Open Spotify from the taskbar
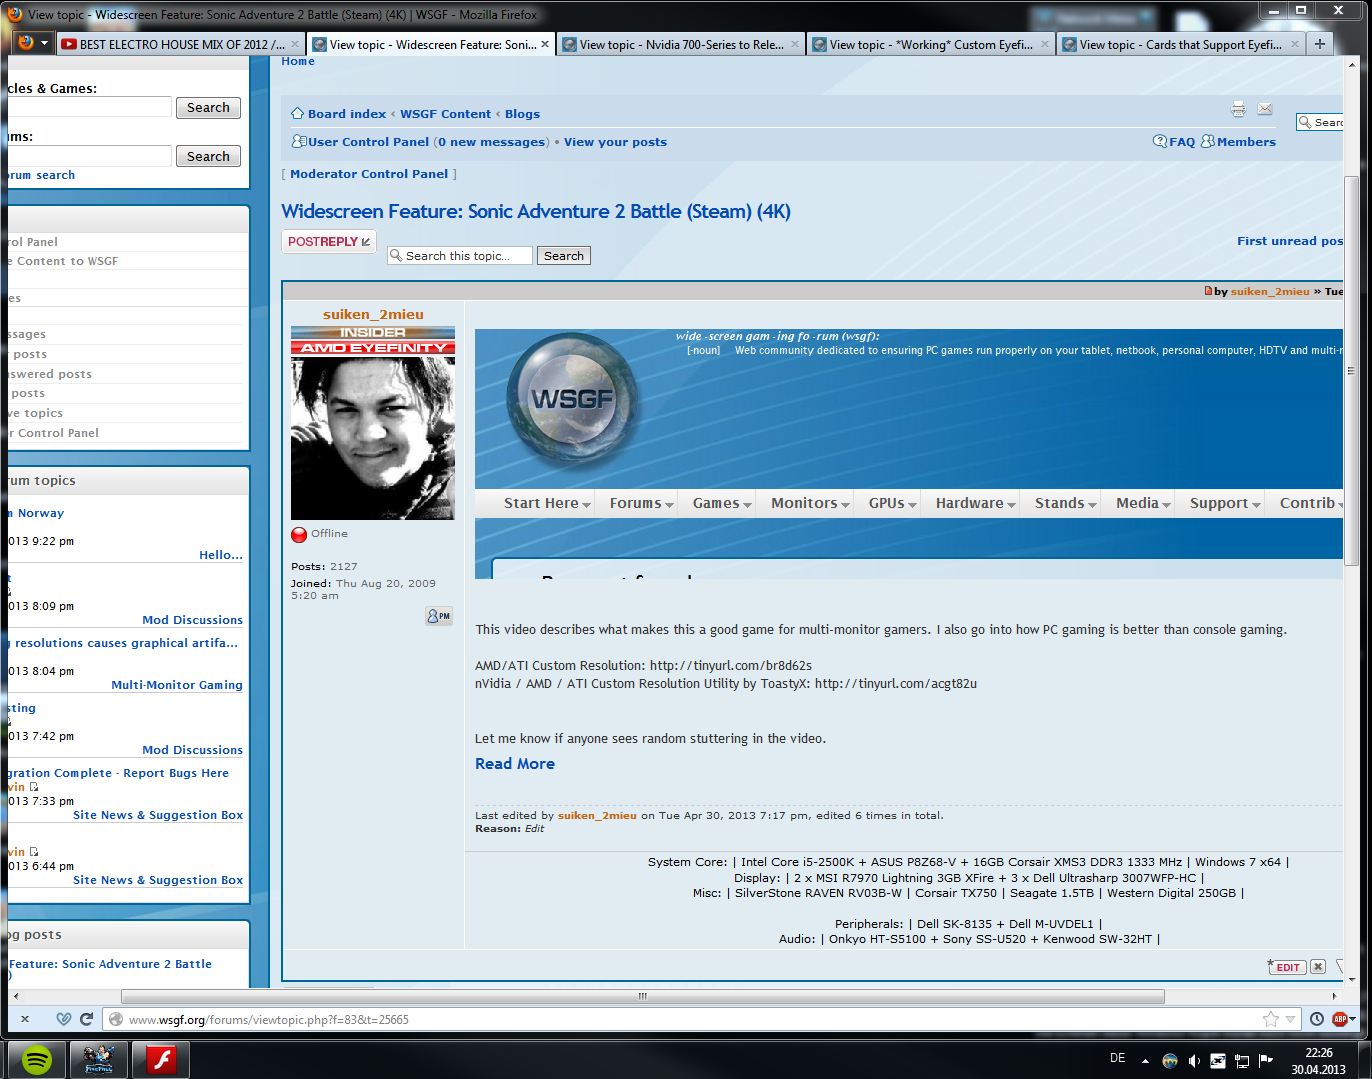The height and width of the screenshot is (1079, 1372). point(37,1059)
